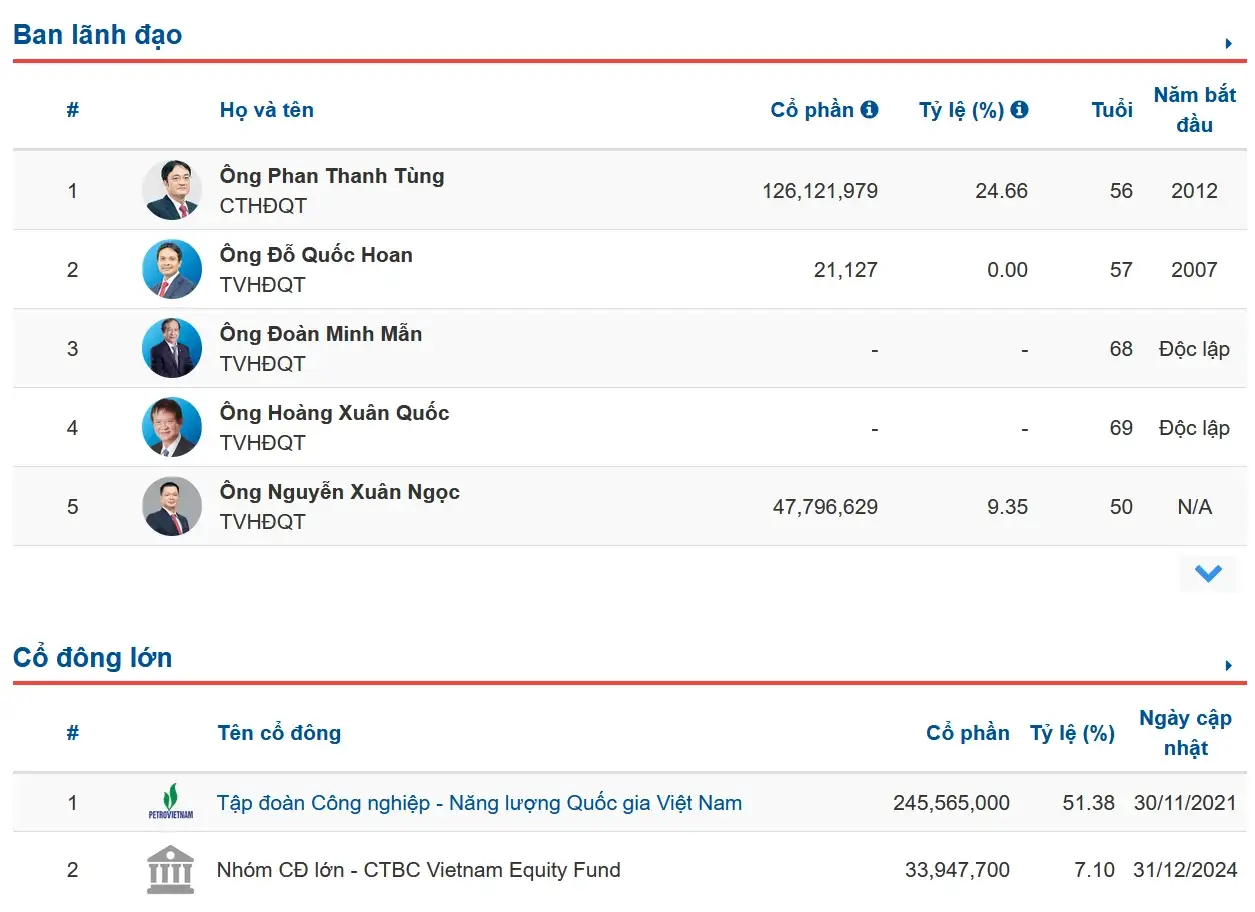This screenshot has height=912, width=1255.
Task: Click Đoàn Minh Mẫn's portrait
Action: point(172,348)
